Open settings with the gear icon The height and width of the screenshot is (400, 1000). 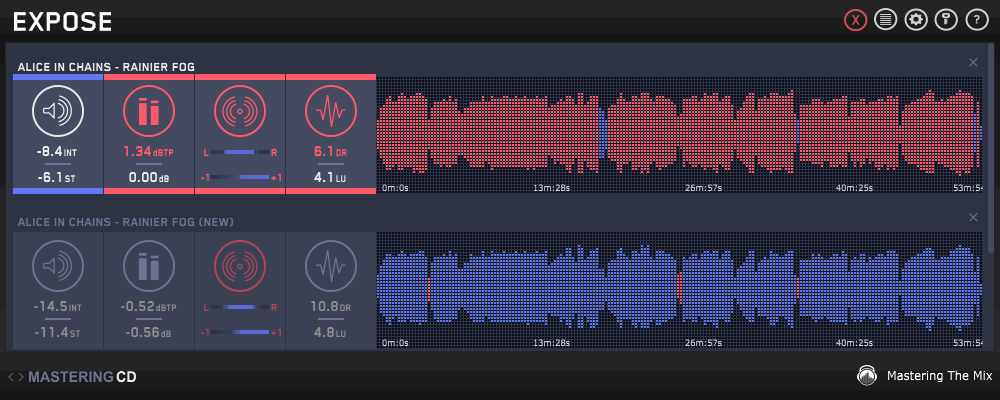click(x=915, y=20)
